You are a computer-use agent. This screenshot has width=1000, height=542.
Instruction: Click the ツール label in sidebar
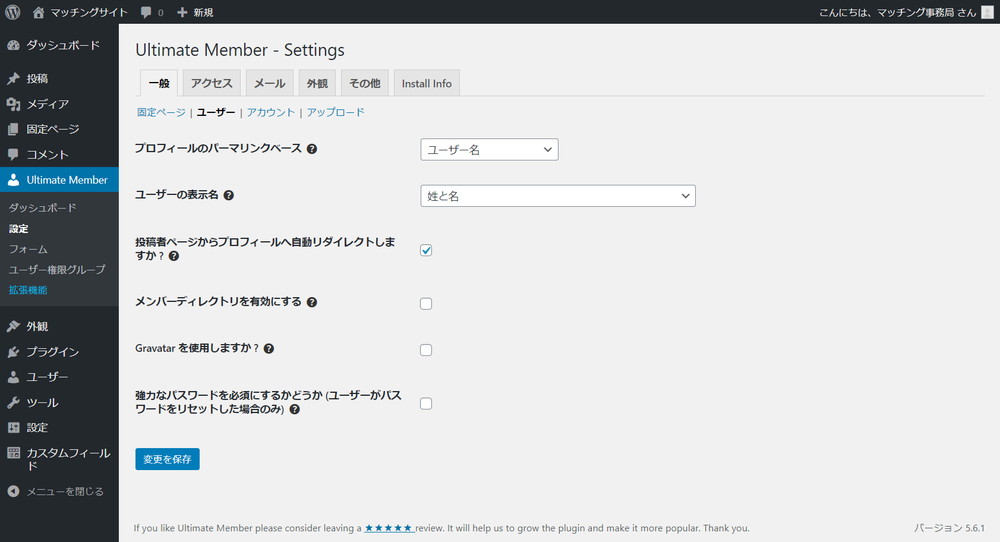43,402
